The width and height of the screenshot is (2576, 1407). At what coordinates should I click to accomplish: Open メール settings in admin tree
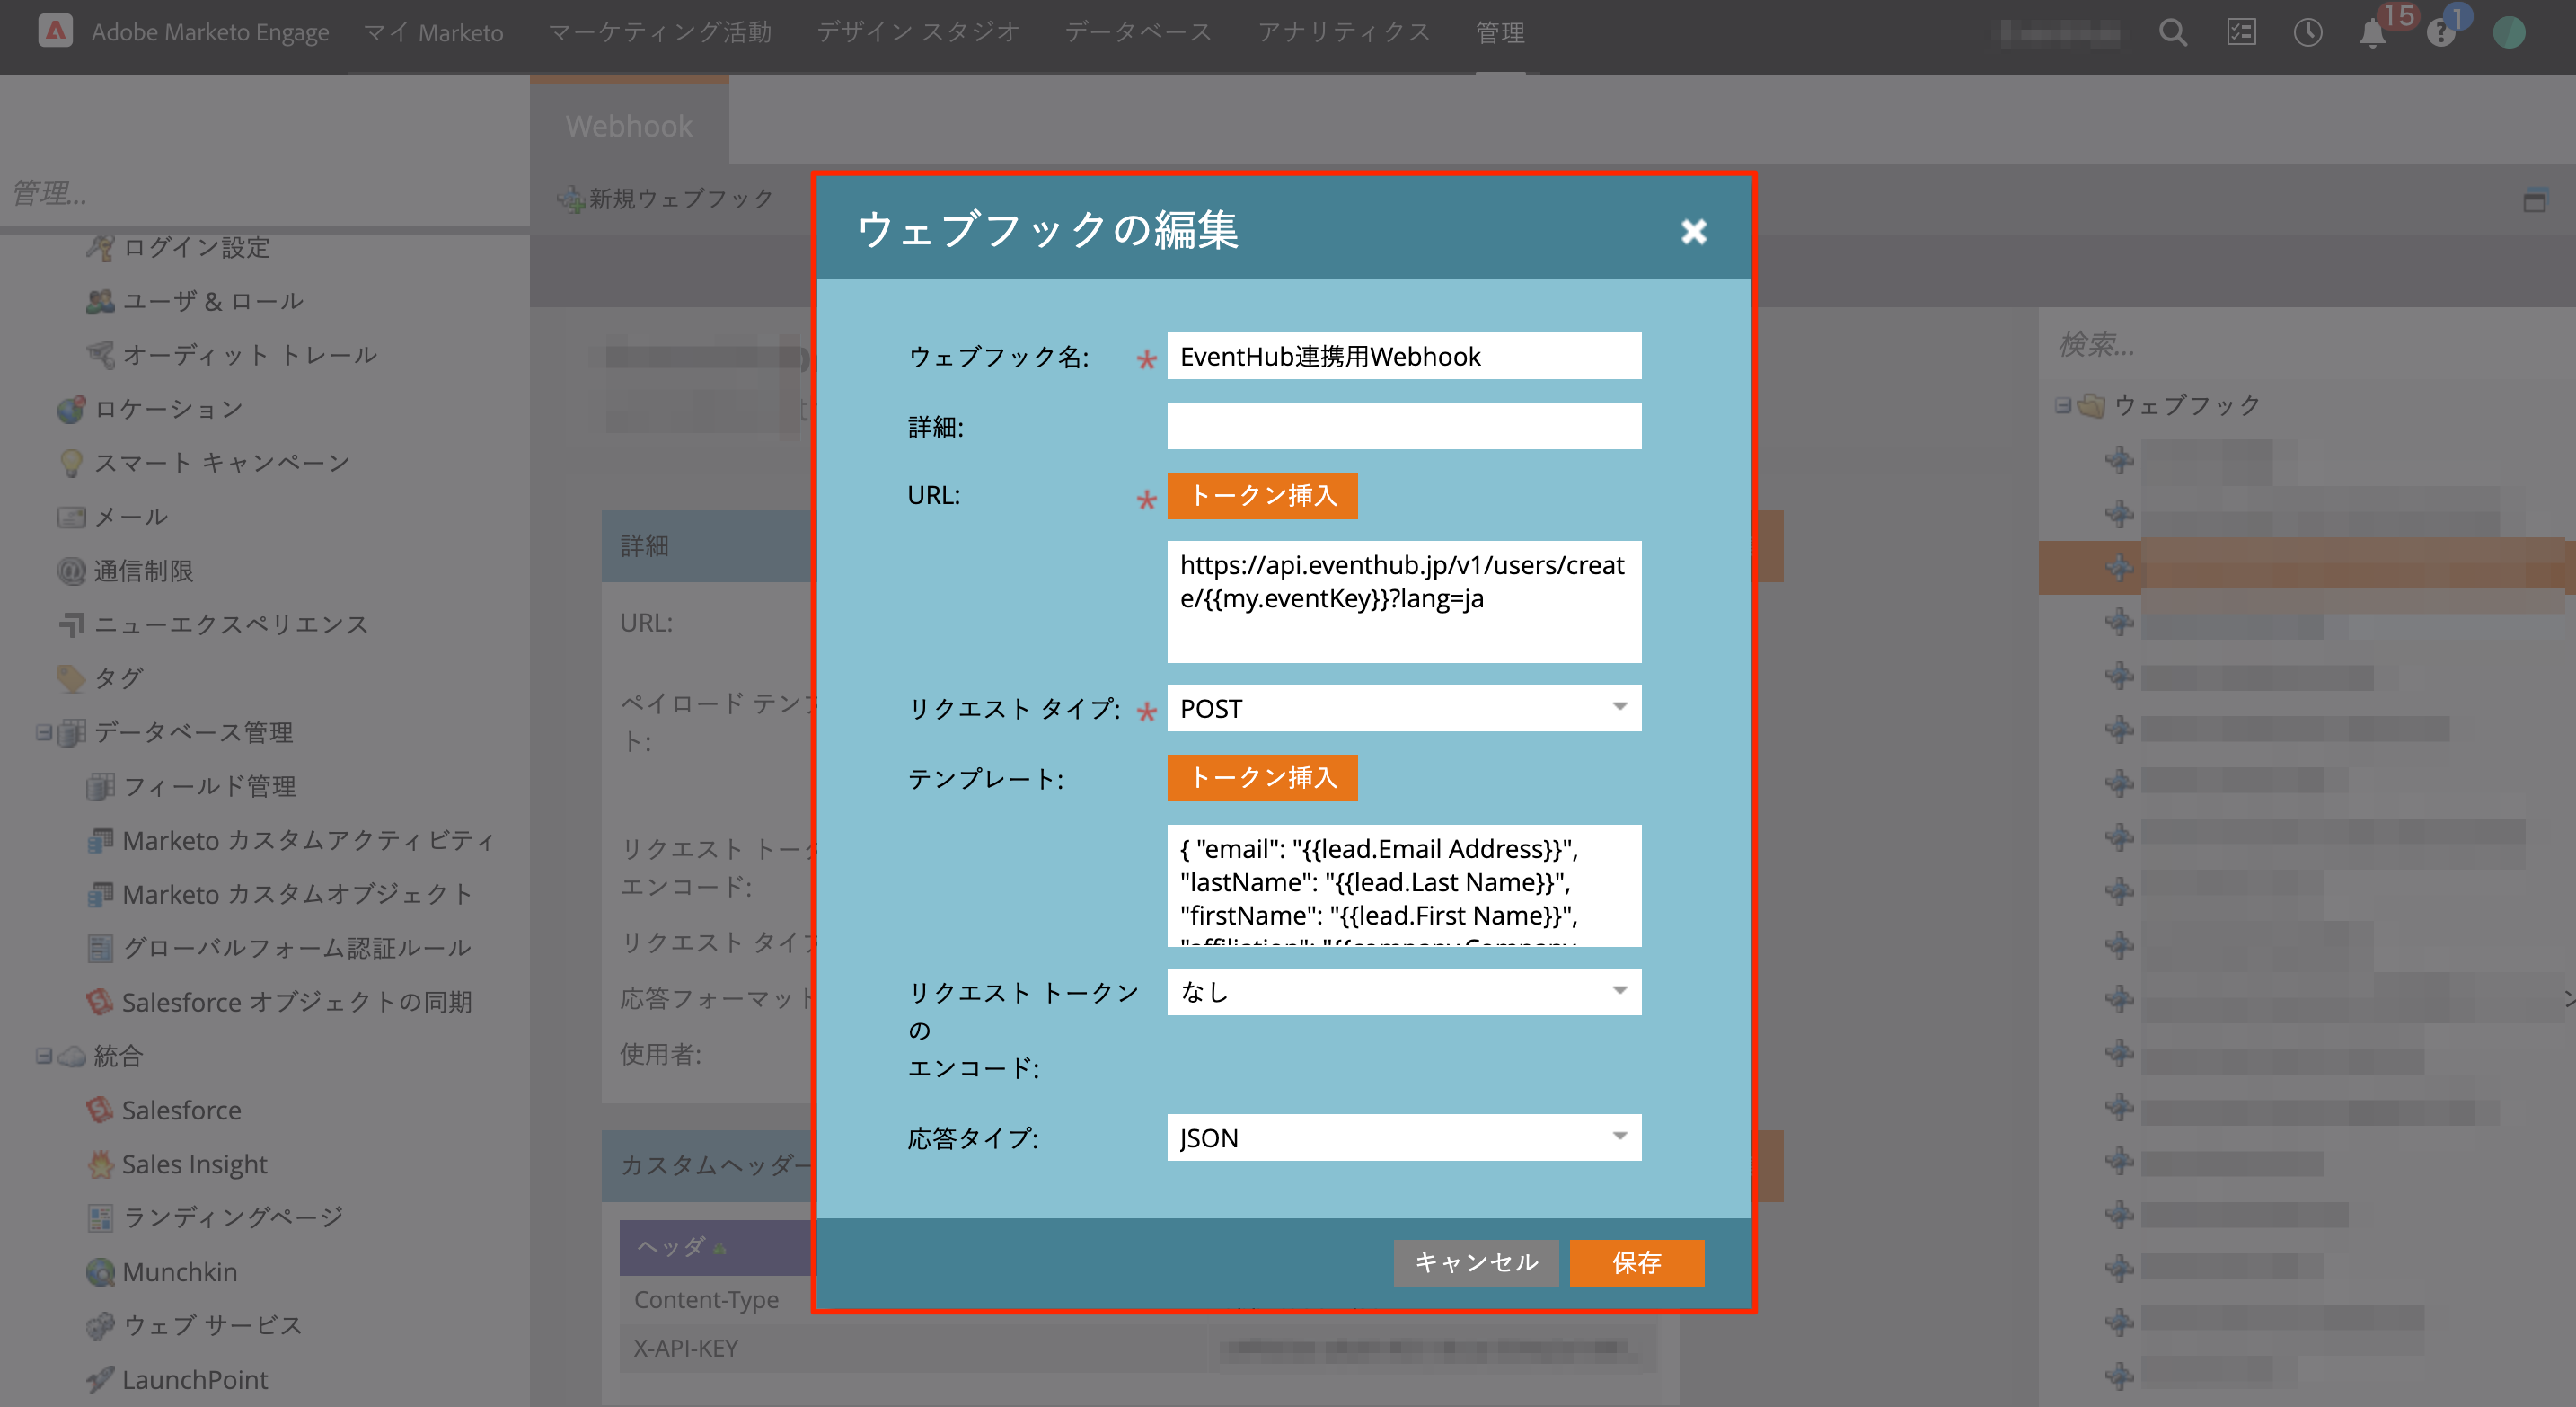(x=130, y=517)
